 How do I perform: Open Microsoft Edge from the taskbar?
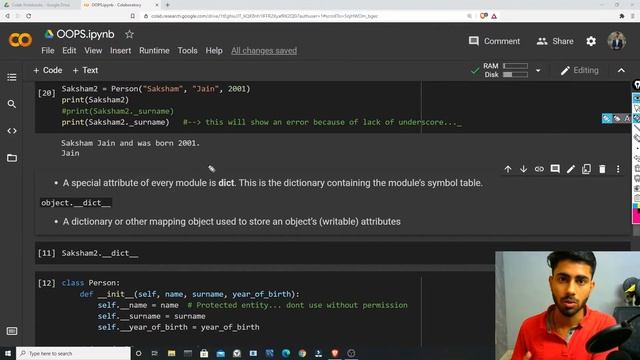tap(286, 353)
